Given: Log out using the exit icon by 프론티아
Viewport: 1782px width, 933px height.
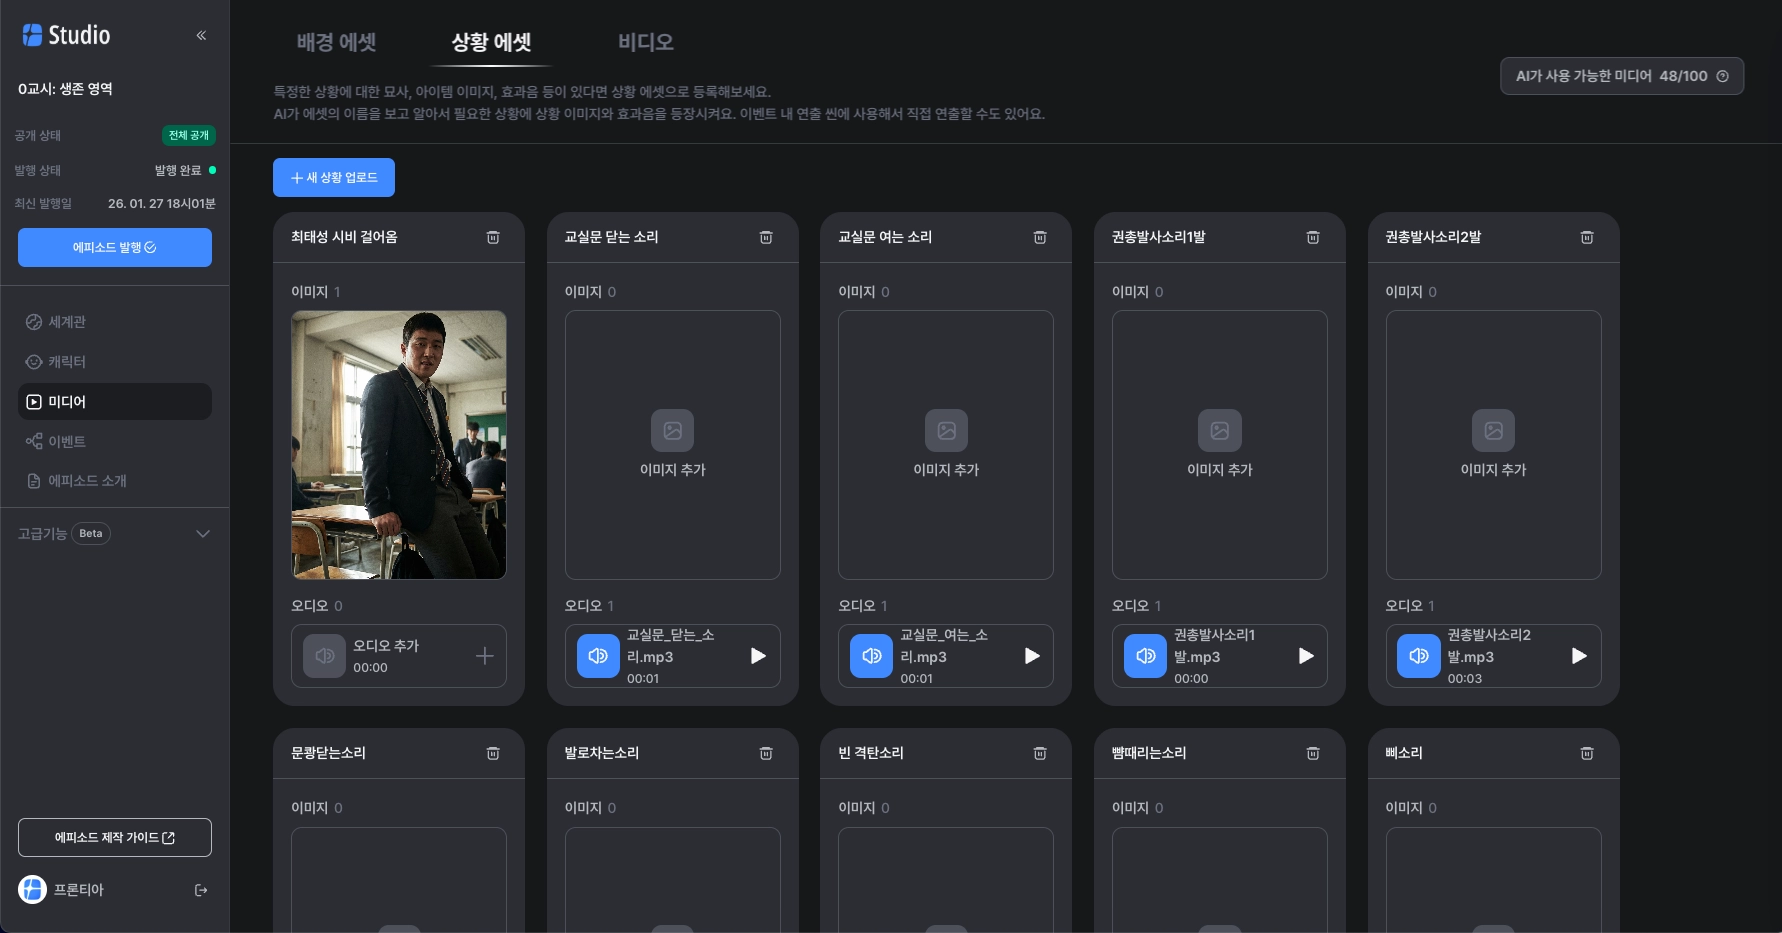Looking at the screenshot, I should tap(201, 890).
